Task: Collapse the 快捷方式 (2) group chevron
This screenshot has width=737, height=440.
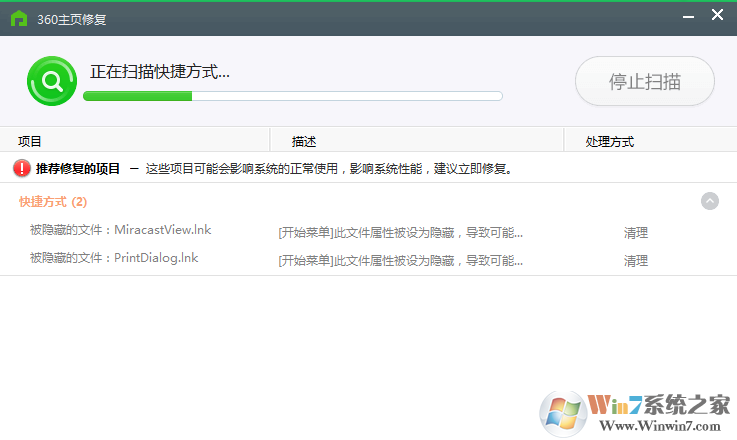Action: [x=709, y=201]
